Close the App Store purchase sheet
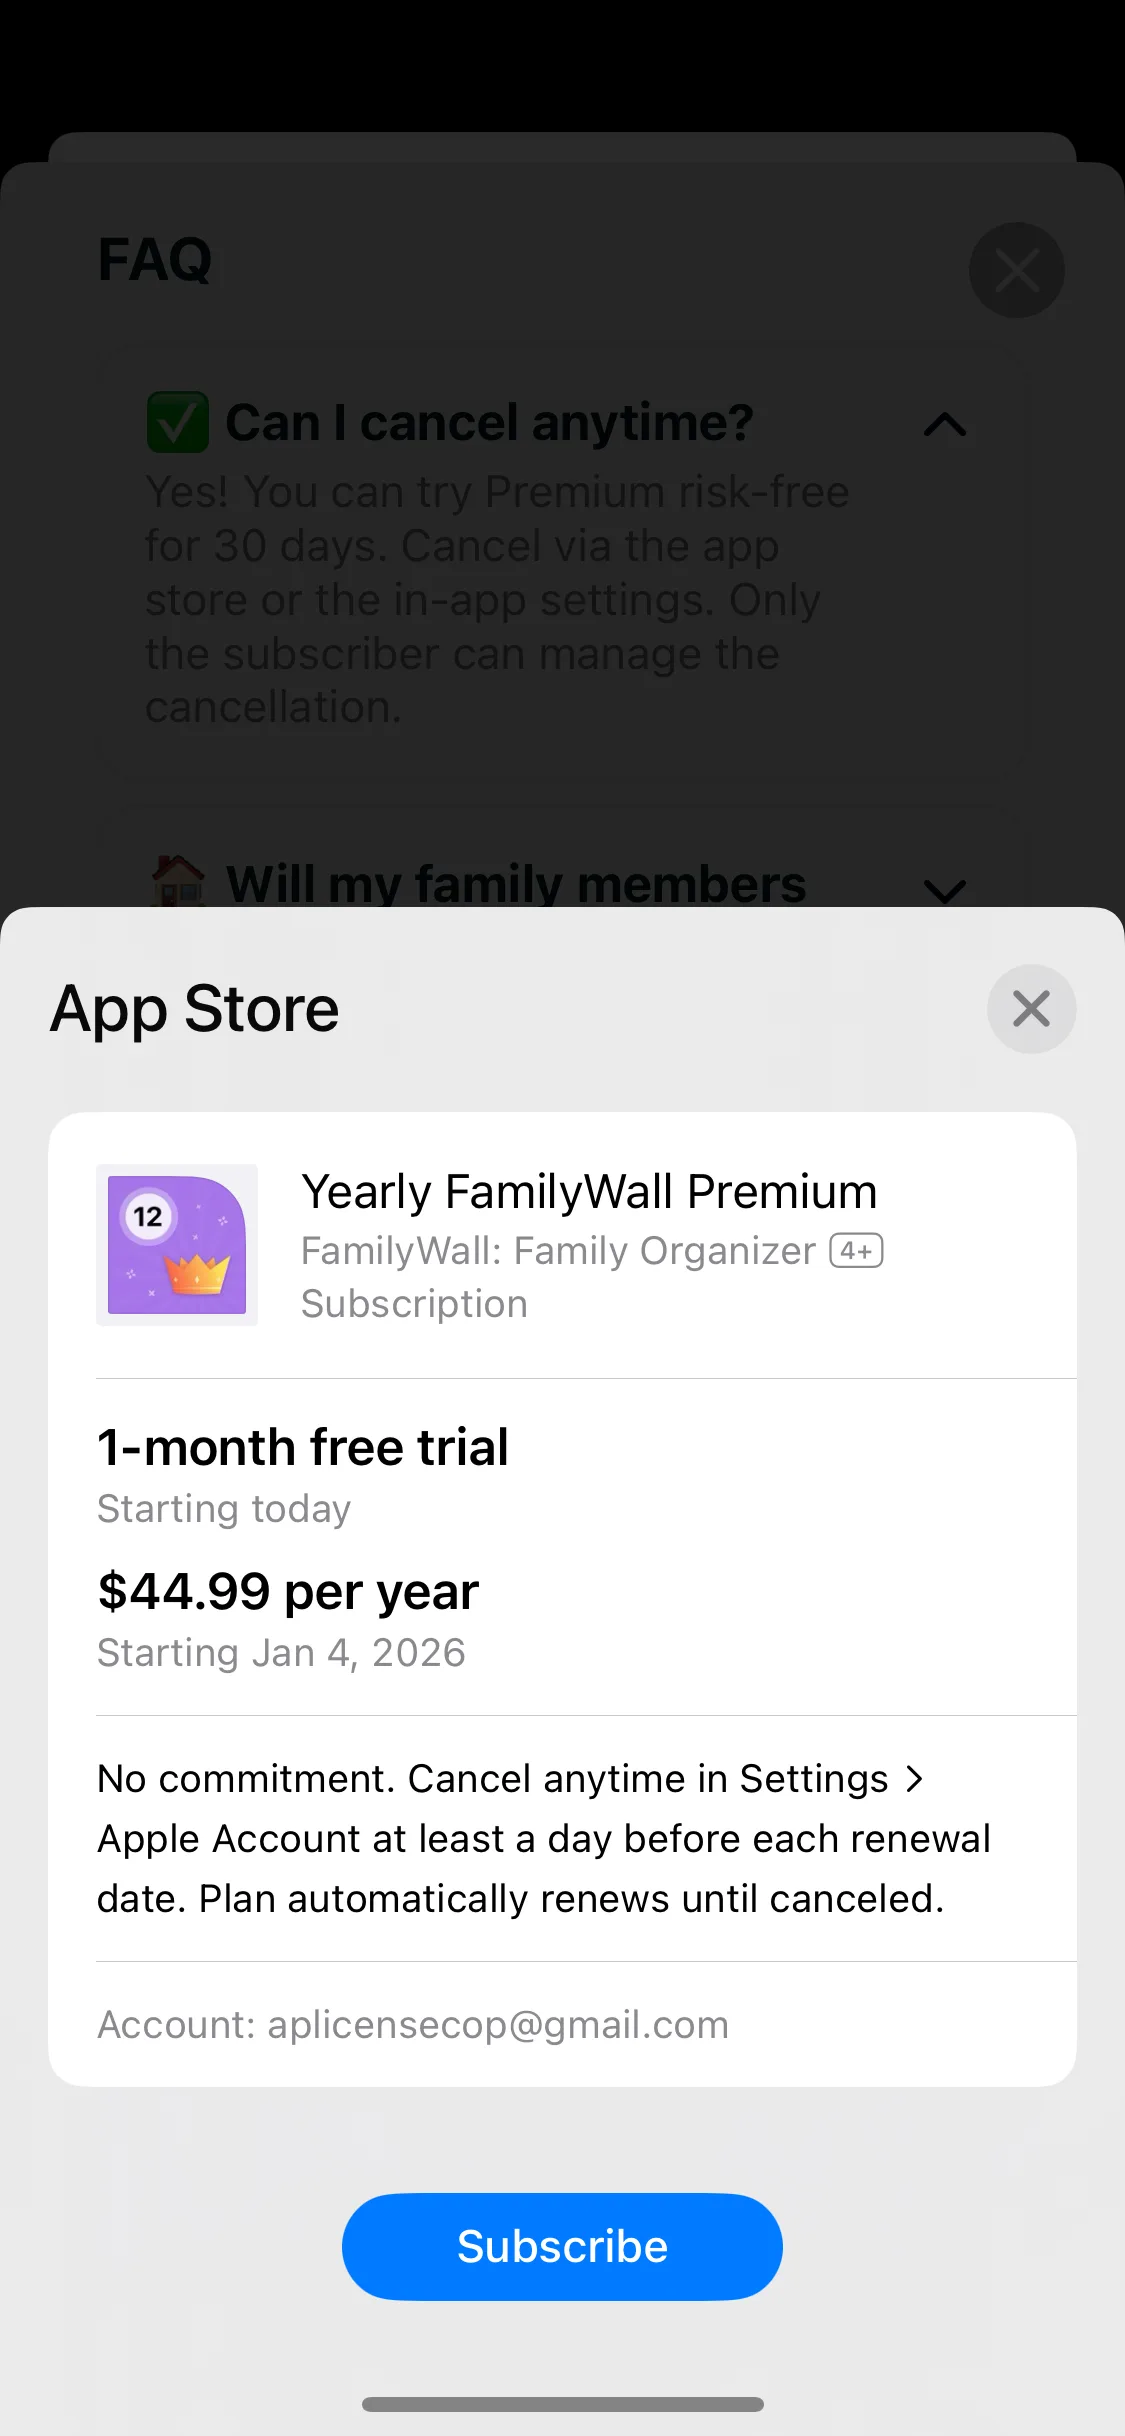 pyautogui.click(x=1031, y=1008)
